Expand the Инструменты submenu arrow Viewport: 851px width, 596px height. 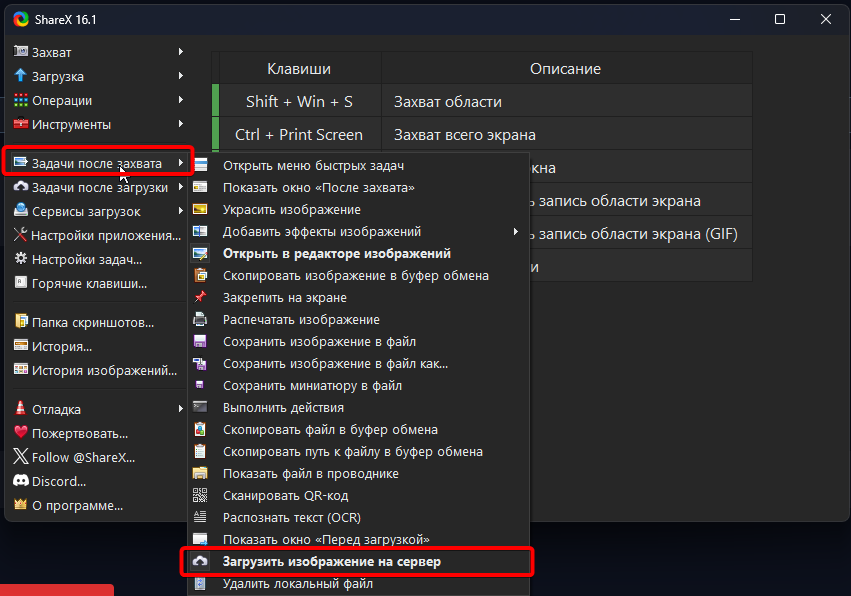[181, 124]
